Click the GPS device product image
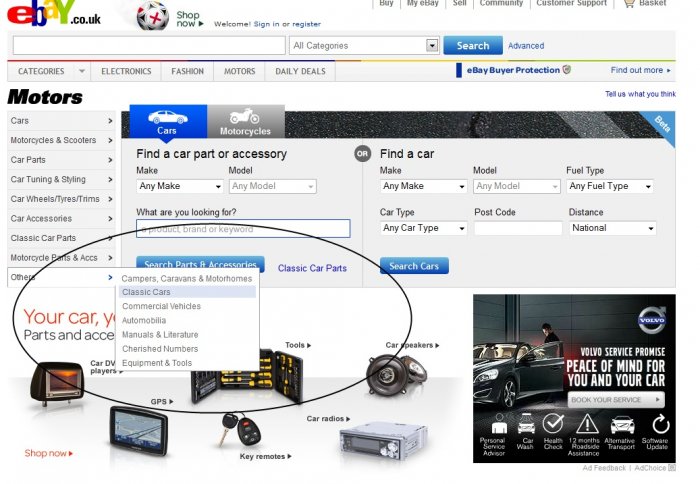Image resolution: width=700 pixels, height=484 pixels. tap(139, 431)
